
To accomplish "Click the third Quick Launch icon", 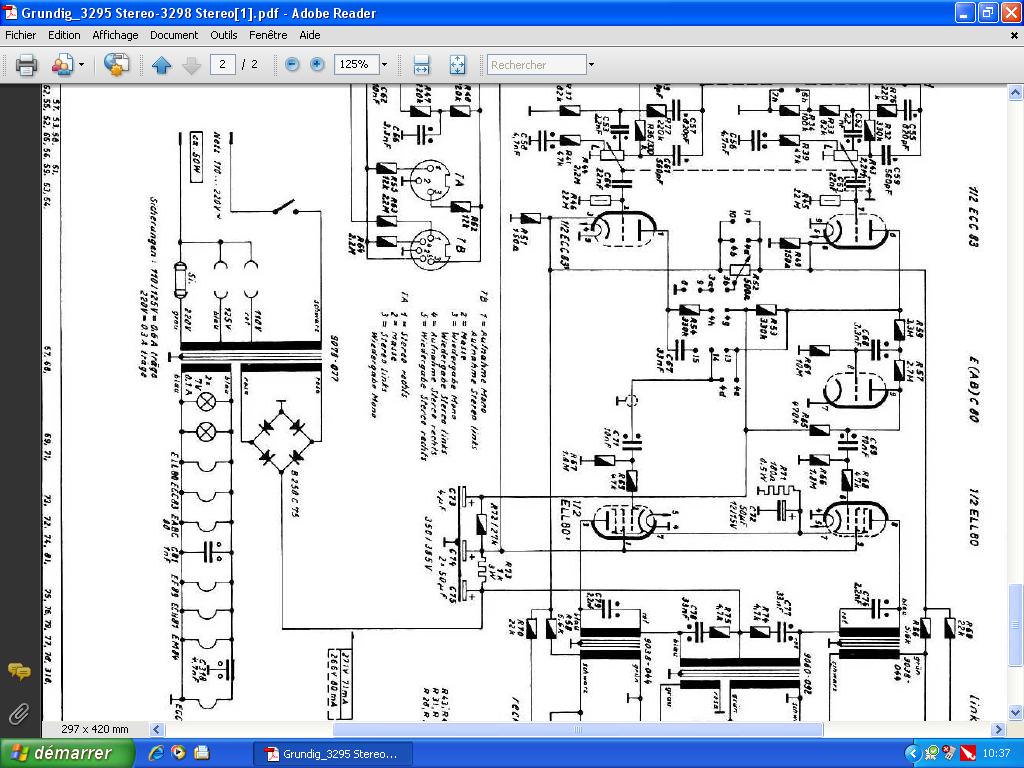I will (x=202, y=753).
